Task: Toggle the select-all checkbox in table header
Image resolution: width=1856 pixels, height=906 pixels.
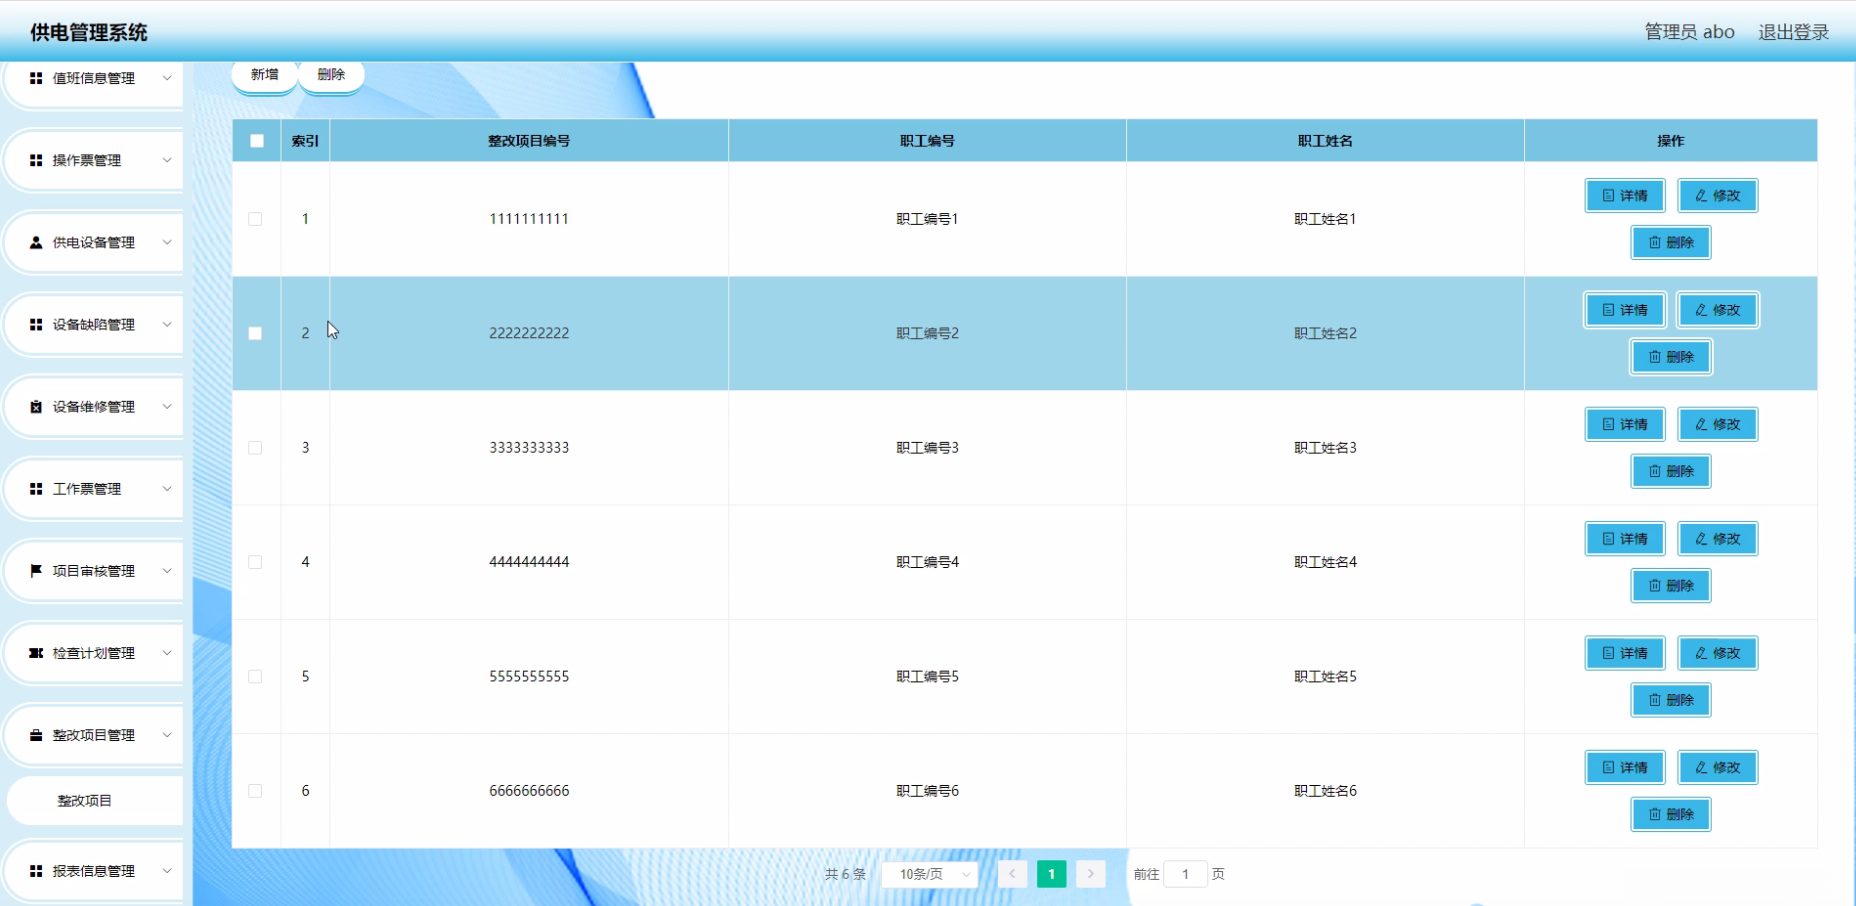Action: click(257, 141)
